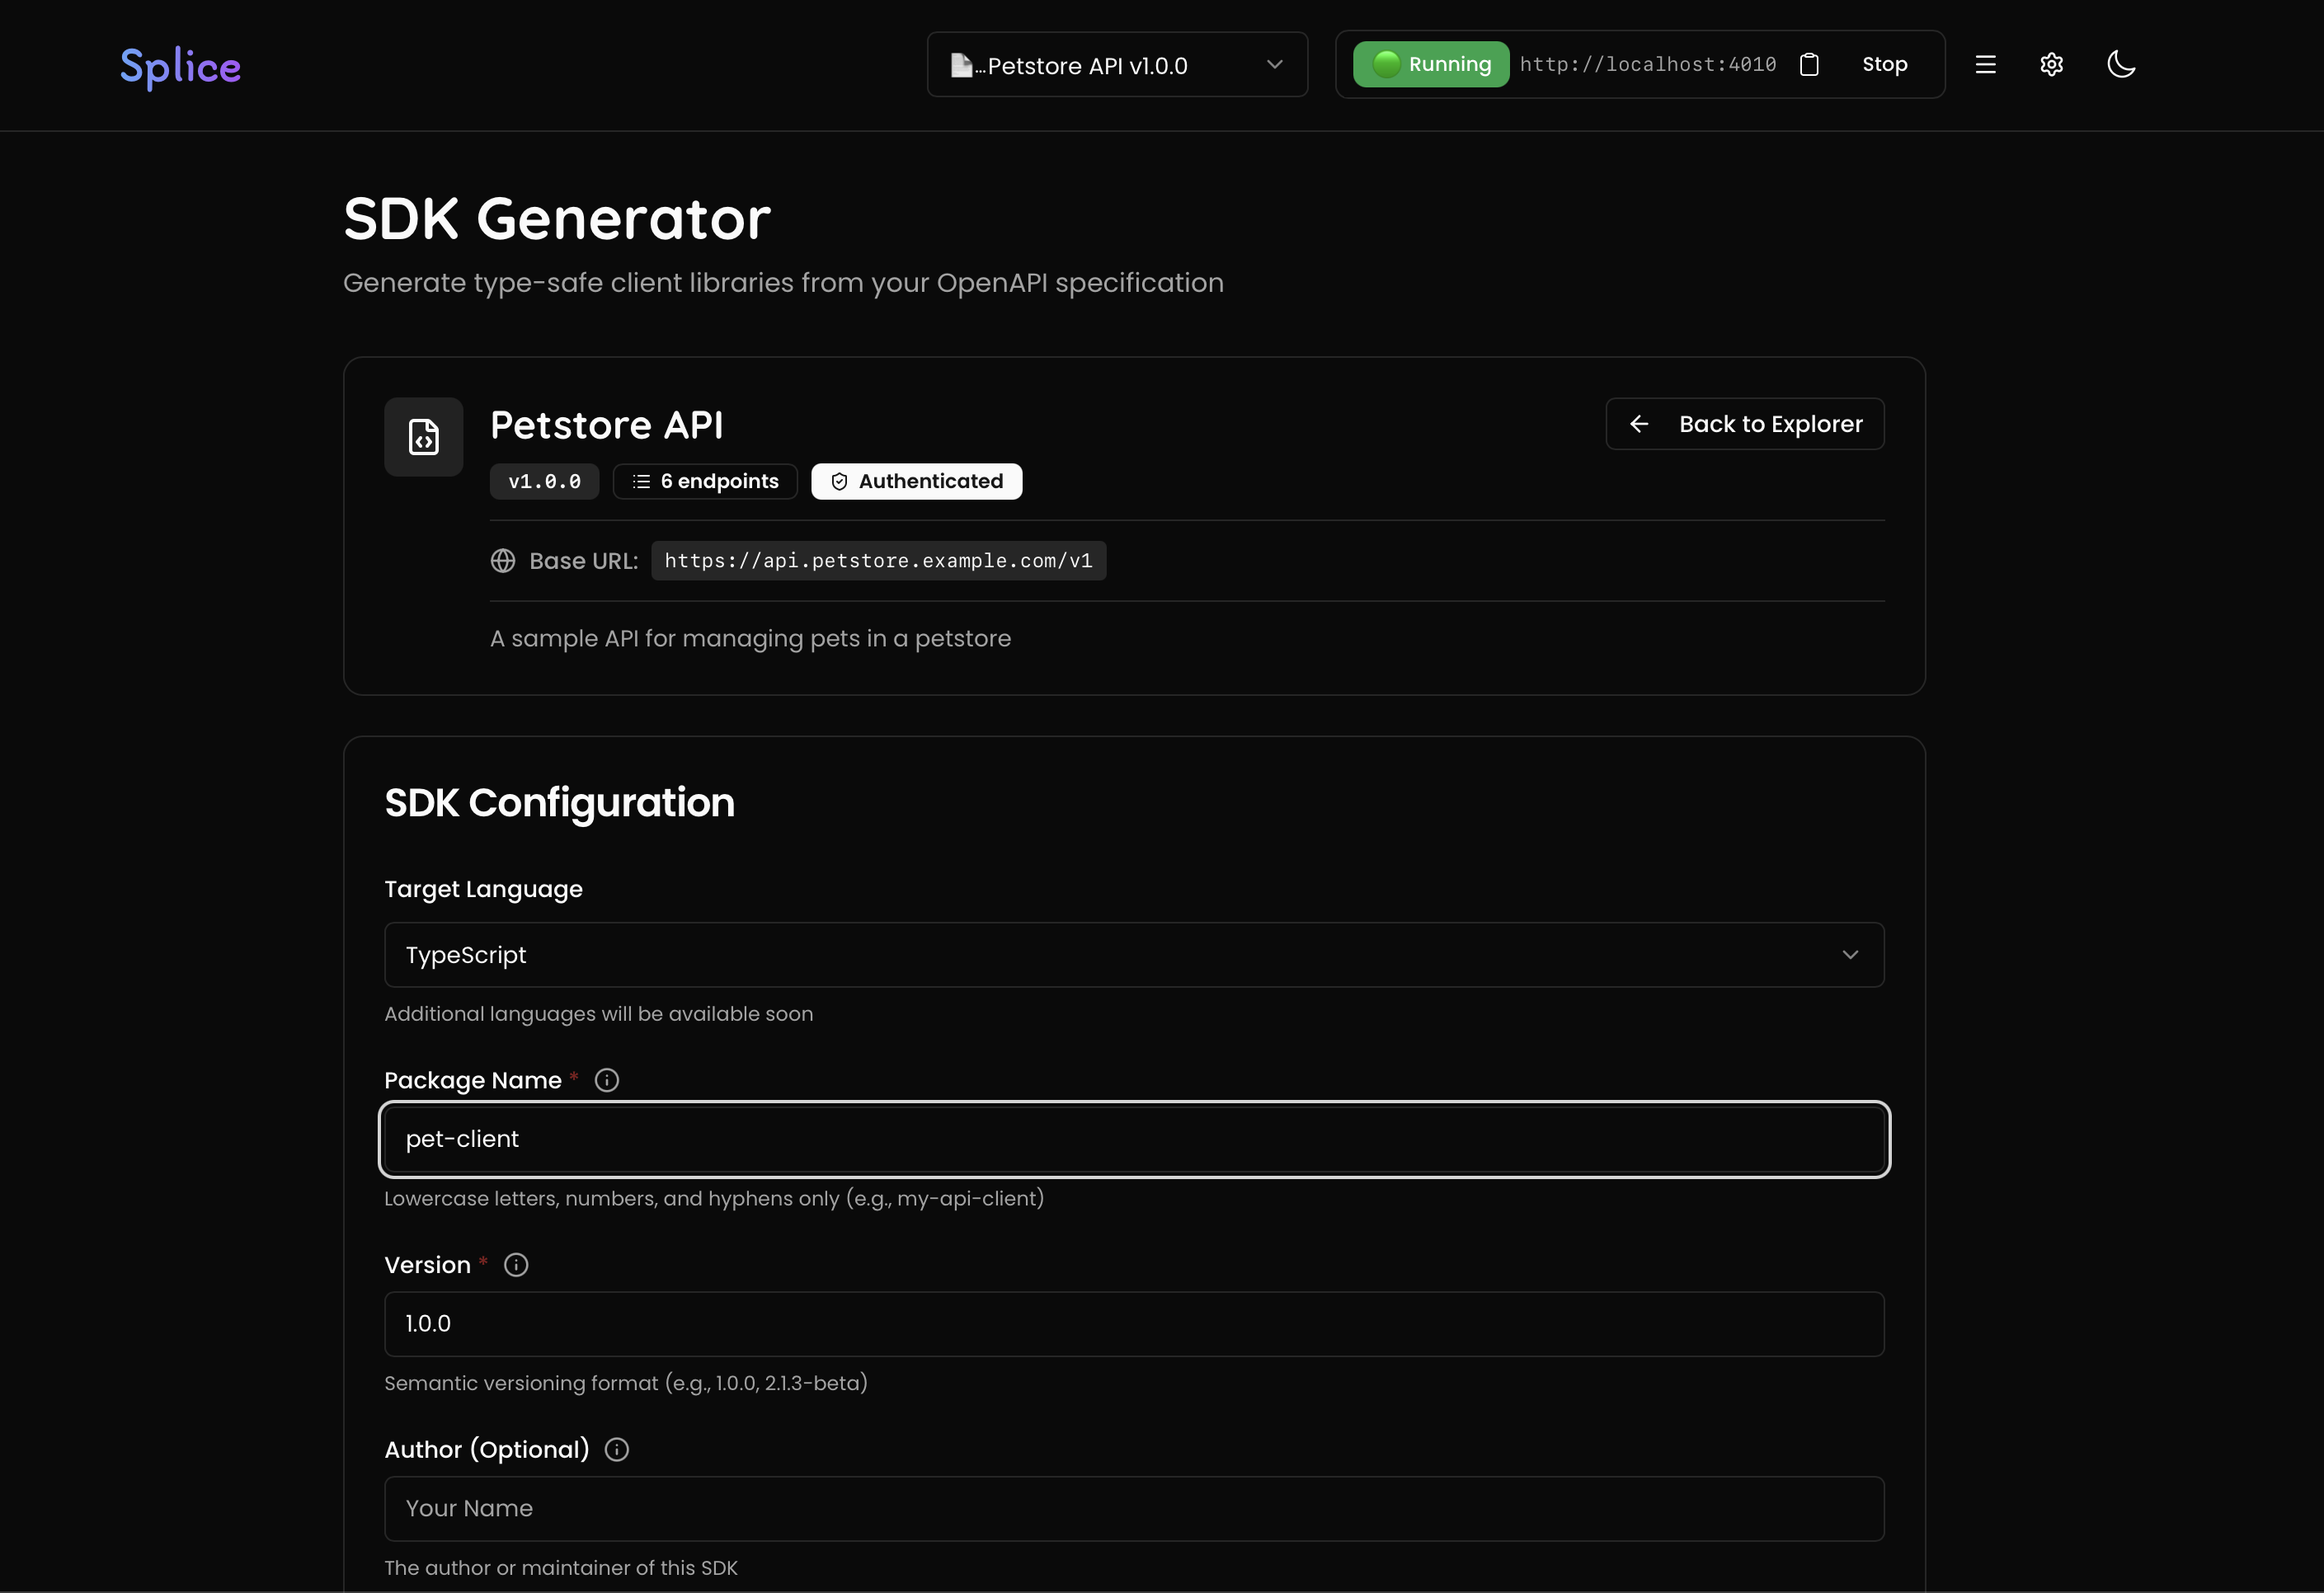This screenshot has height=1593, width=2324.
Task: Show info tooltip for Author field
Action: [617, 1450]
